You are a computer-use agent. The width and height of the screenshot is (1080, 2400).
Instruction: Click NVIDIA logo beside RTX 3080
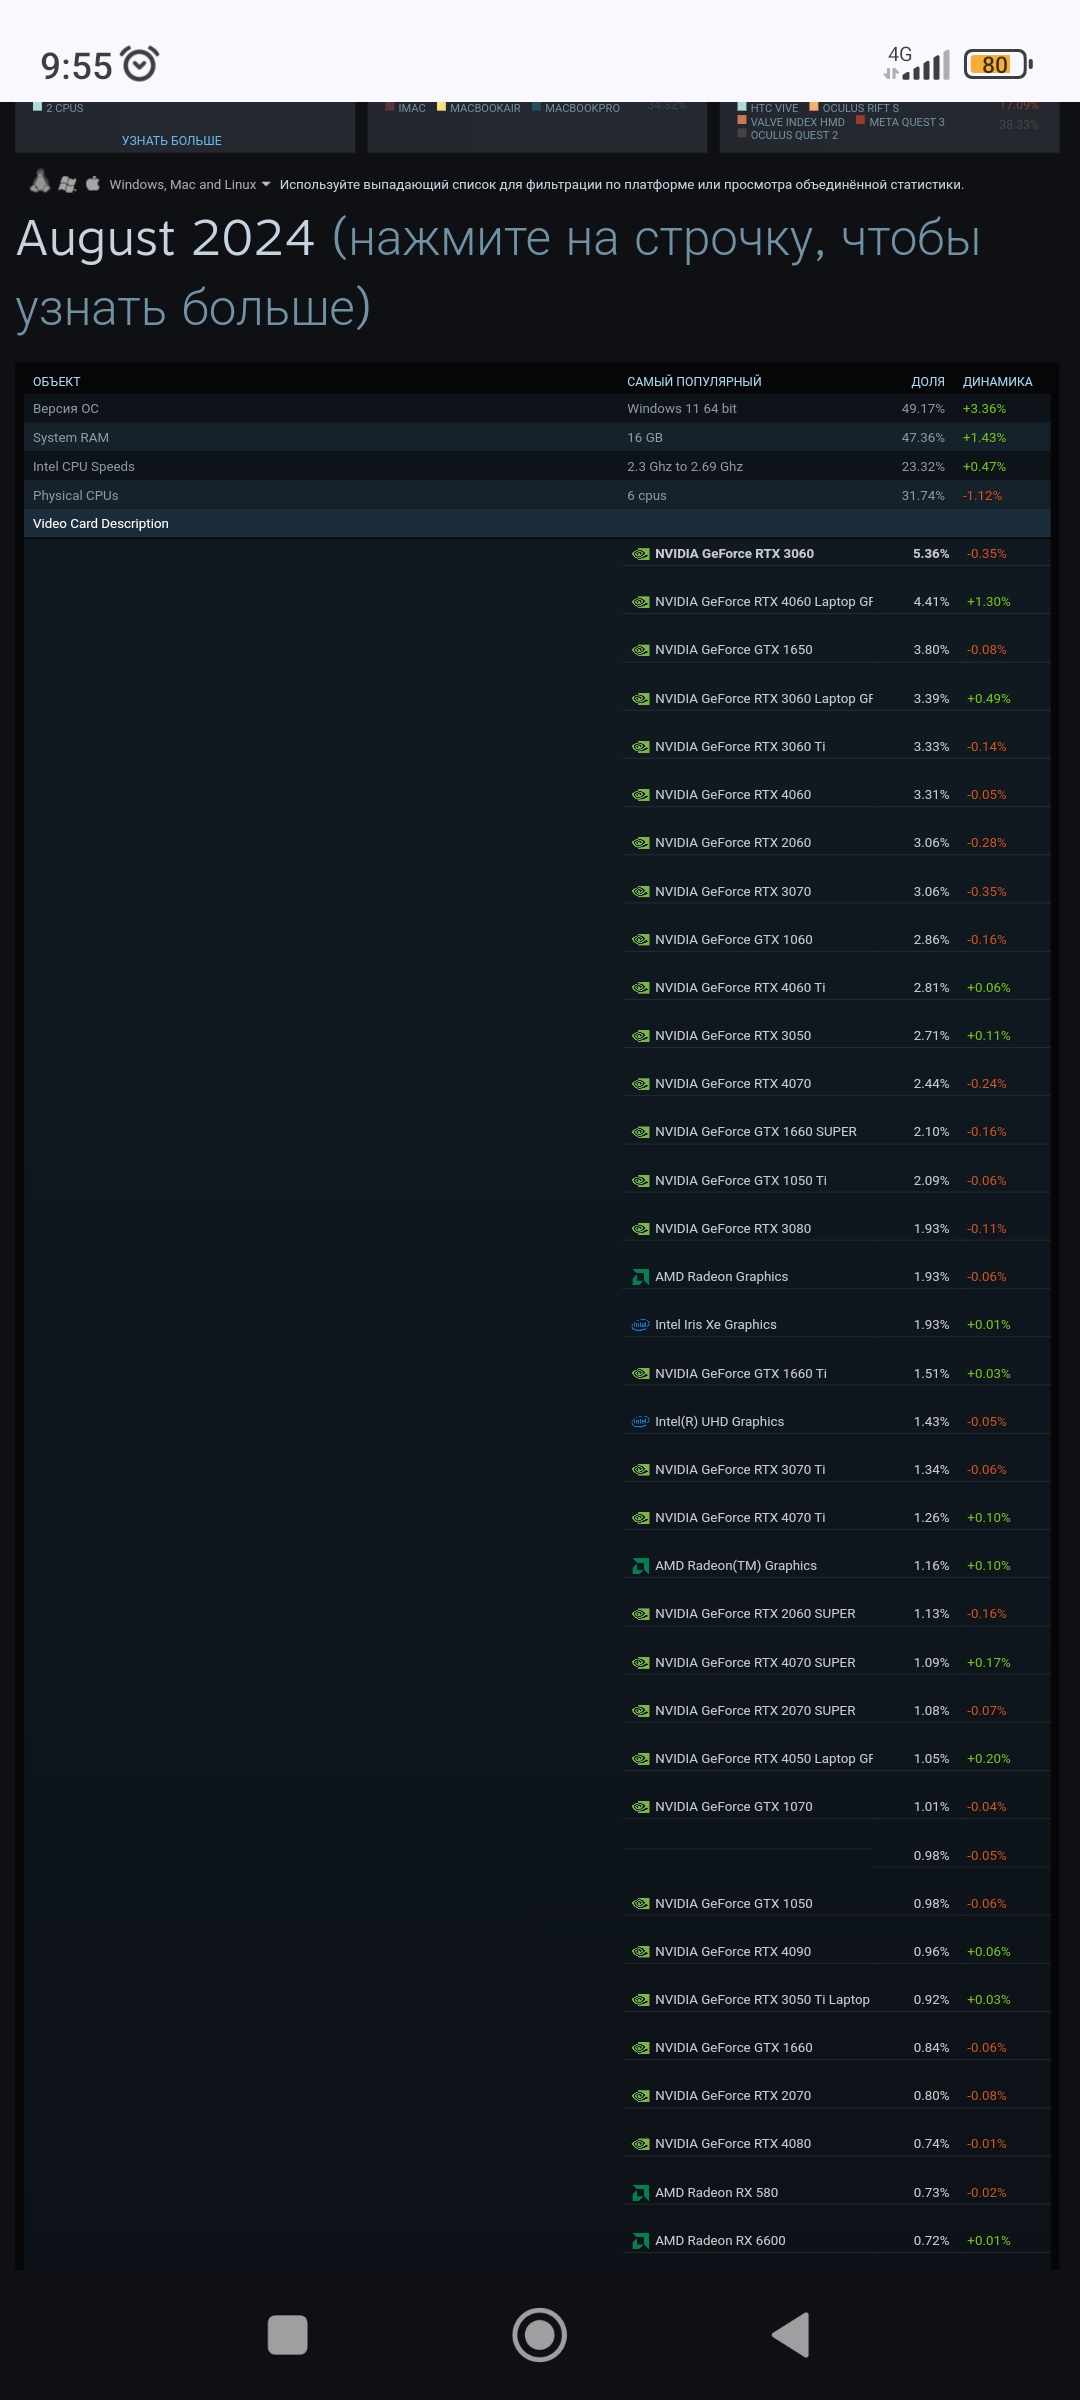pyautogui.click(x=641, y=1229)
